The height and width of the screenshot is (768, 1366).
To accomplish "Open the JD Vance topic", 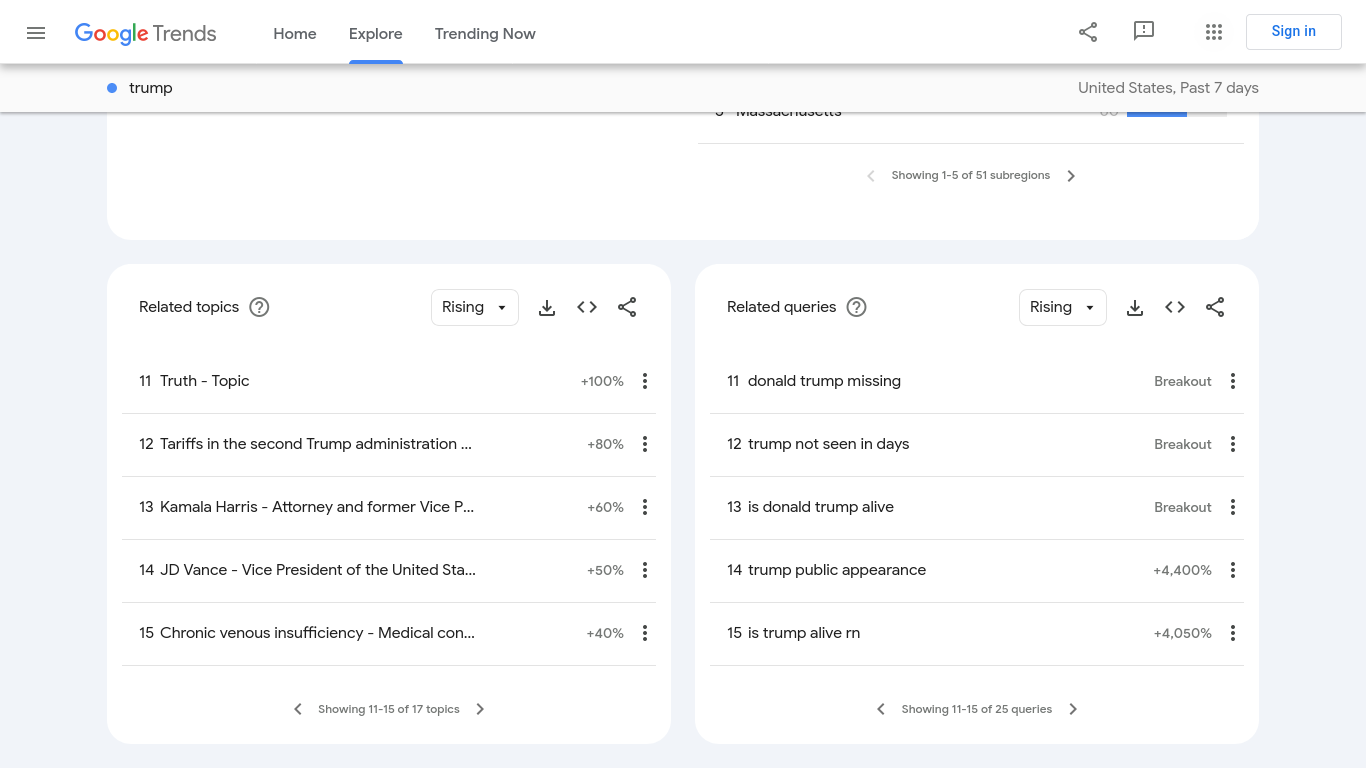I will [x=318, y=570].
